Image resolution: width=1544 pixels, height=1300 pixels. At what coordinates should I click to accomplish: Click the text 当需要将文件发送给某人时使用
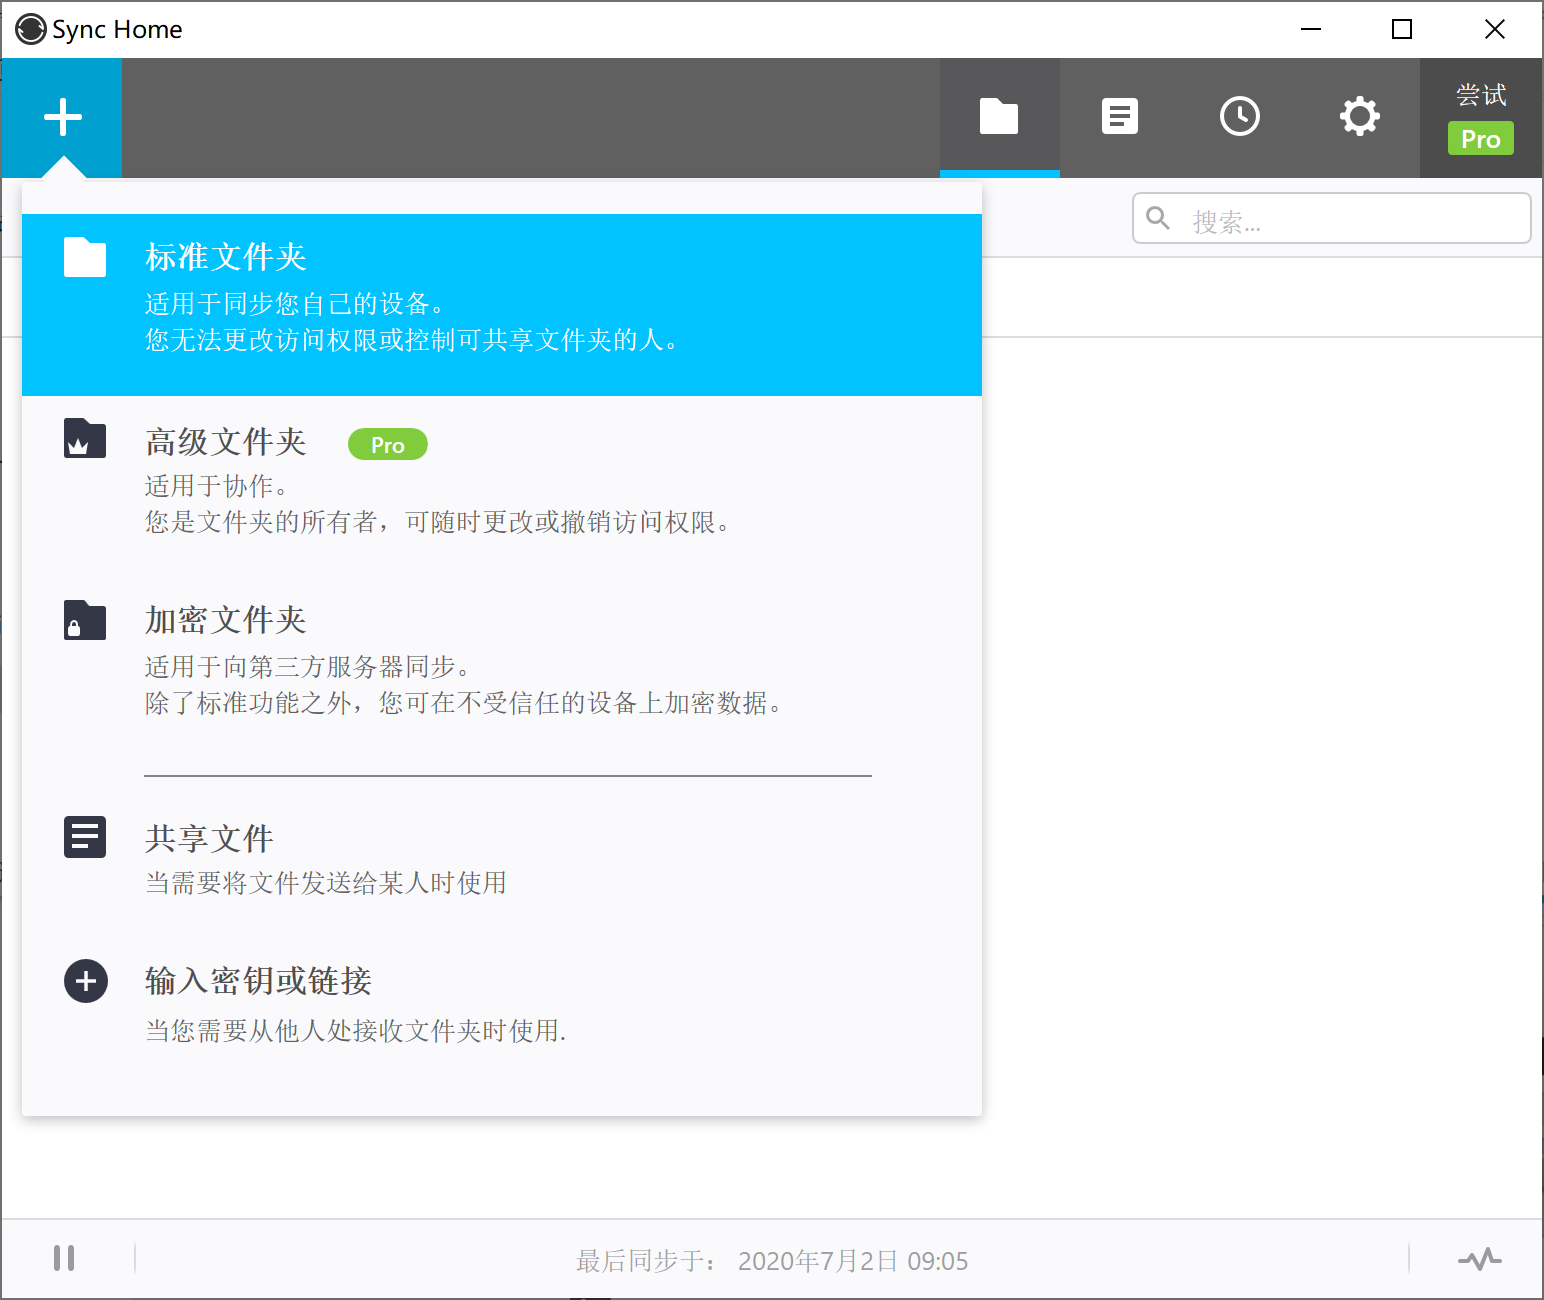[326, 883]
